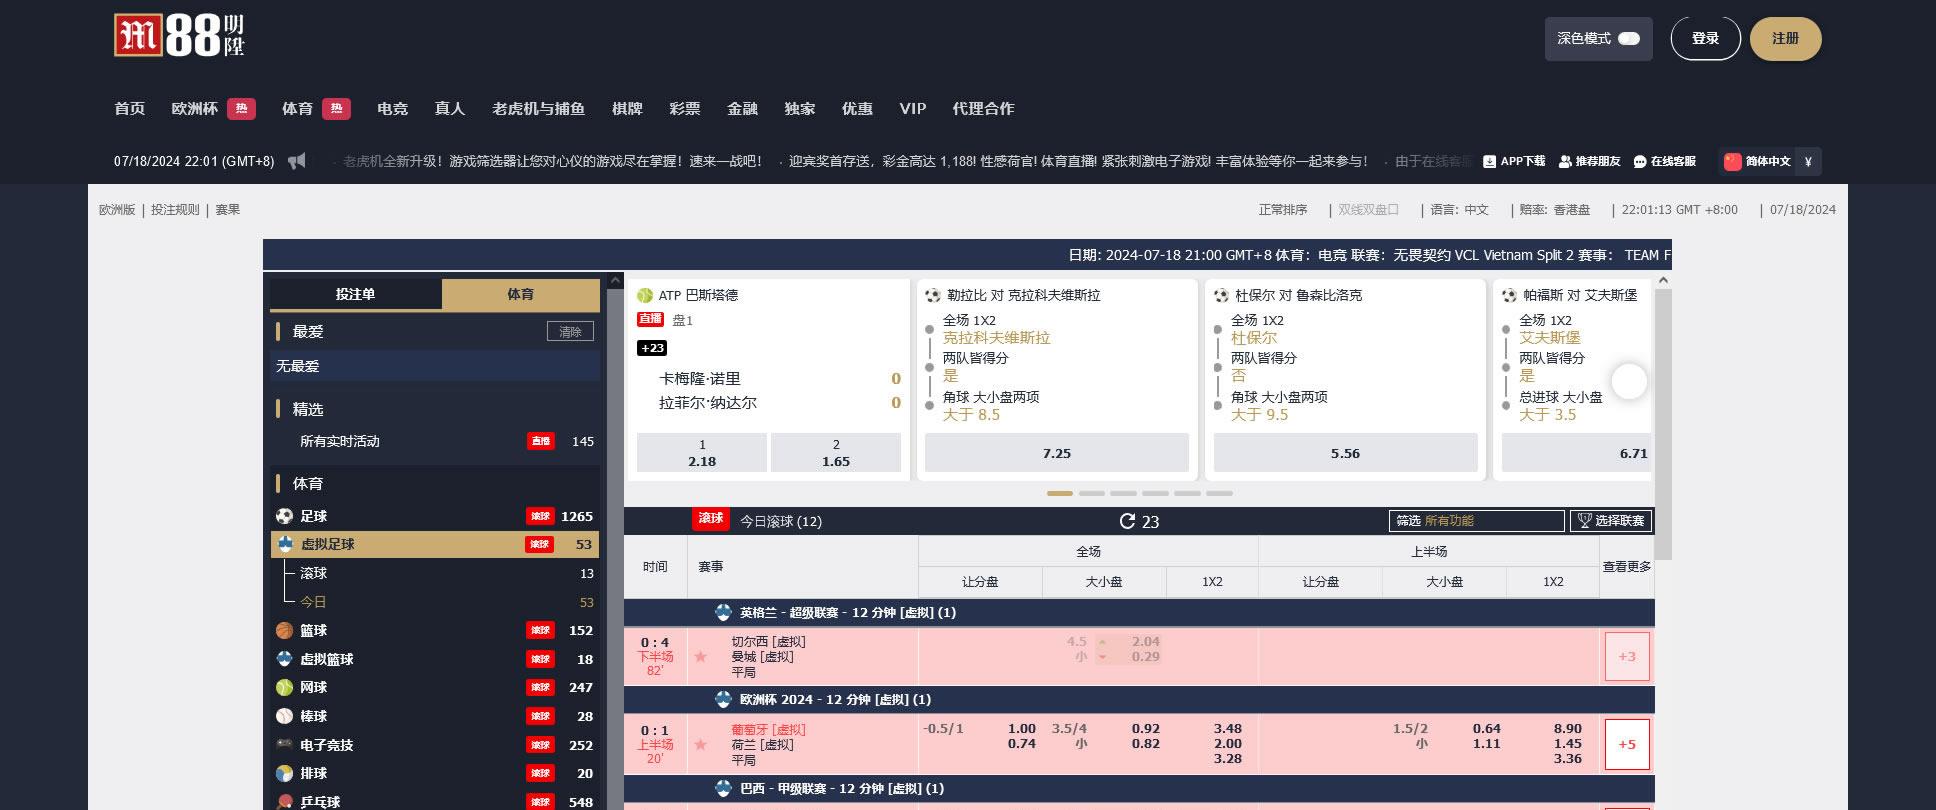Bet on player 1 odds 2.18
1936x810 pixels.
[x=702, y=453]
